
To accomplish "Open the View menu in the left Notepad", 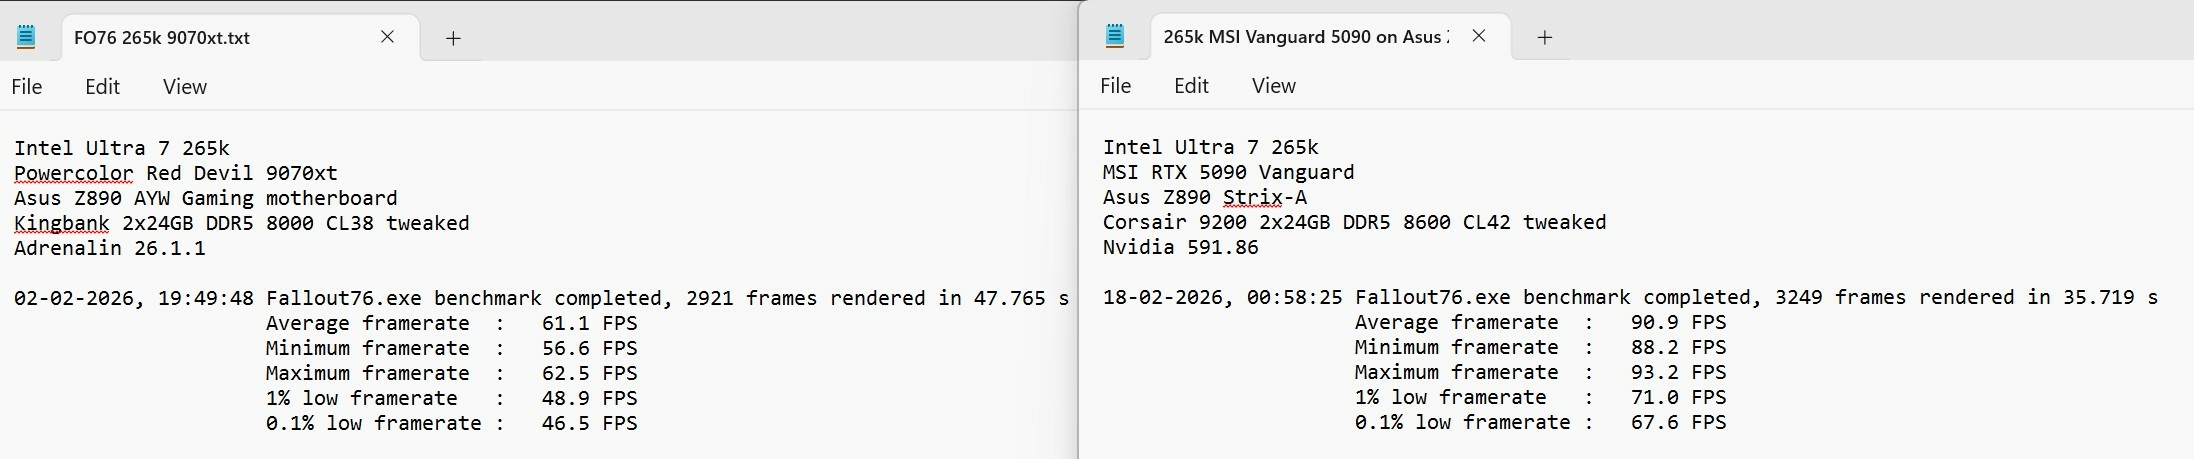I will tap(185, 87).
